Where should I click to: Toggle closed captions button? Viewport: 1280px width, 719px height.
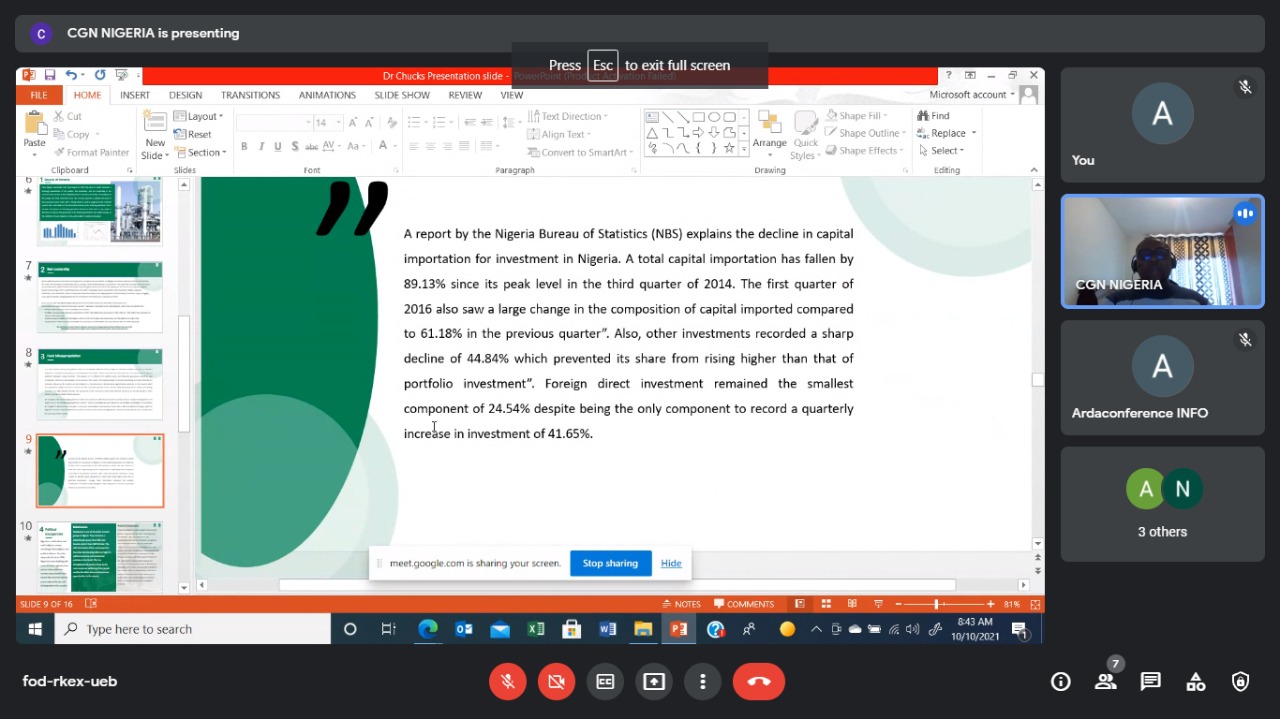(x=605, y=681)
